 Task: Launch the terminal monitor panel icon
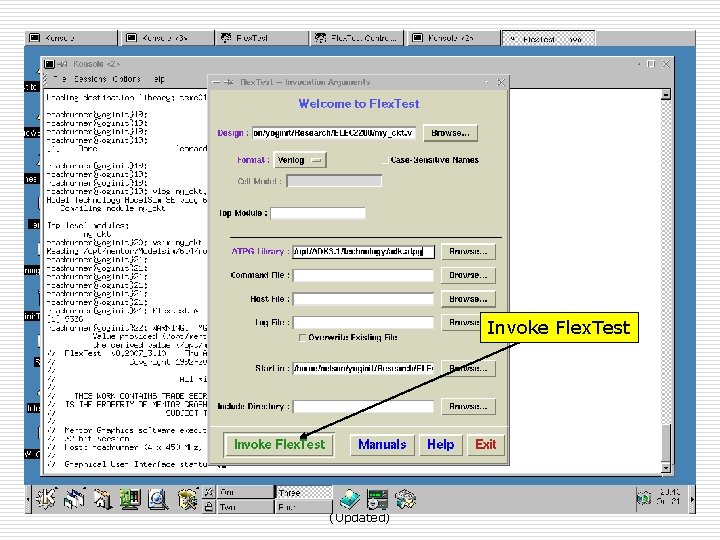pos(130,500)
